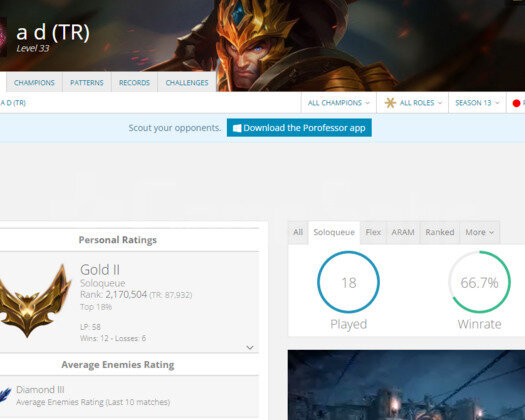Click the map thumbnail image below stats
Screen dimensions: 525x420
(406, 385)
